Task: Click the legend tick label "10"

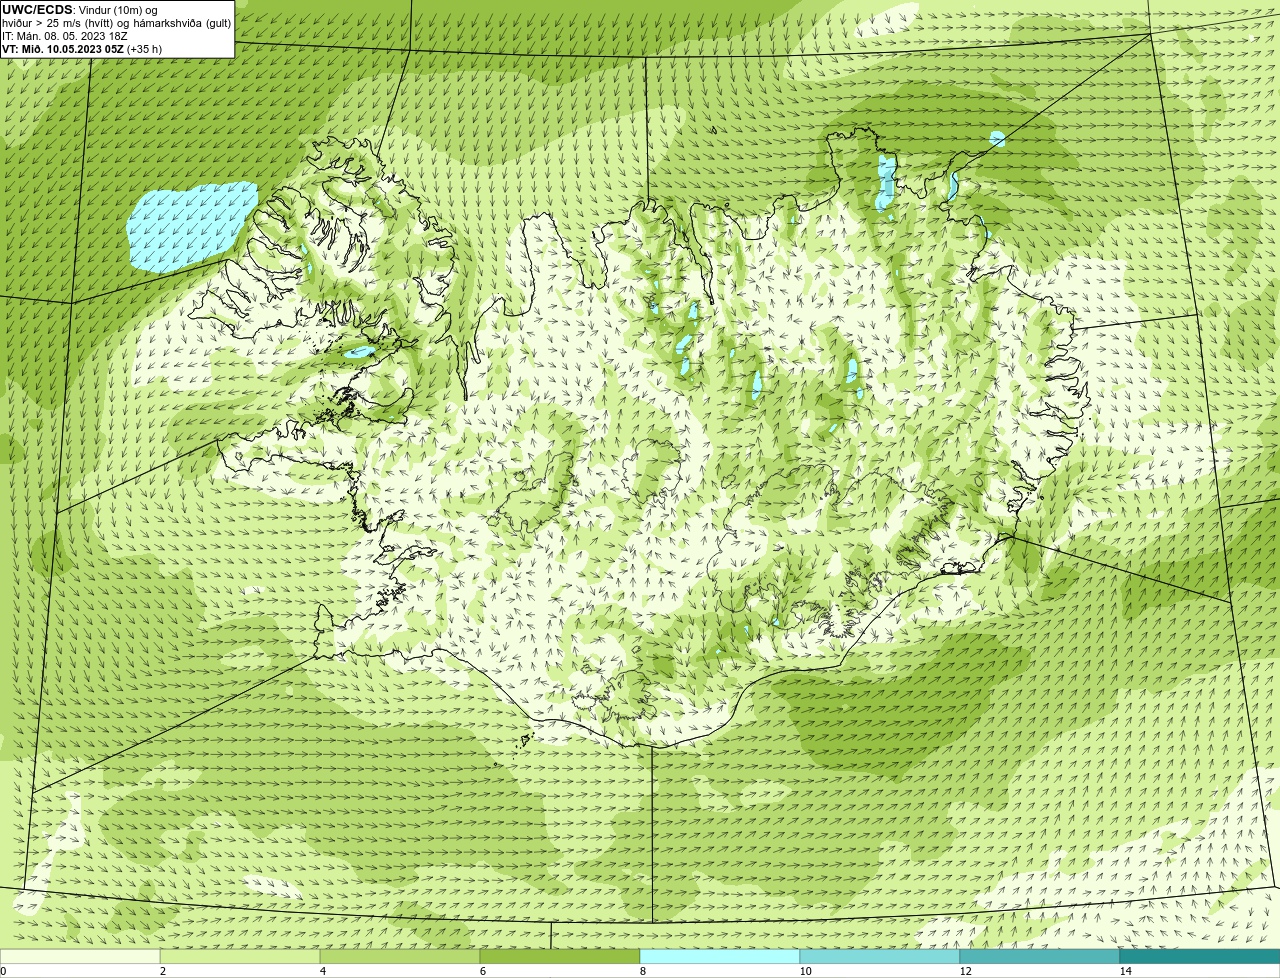Action: [805, 971]
